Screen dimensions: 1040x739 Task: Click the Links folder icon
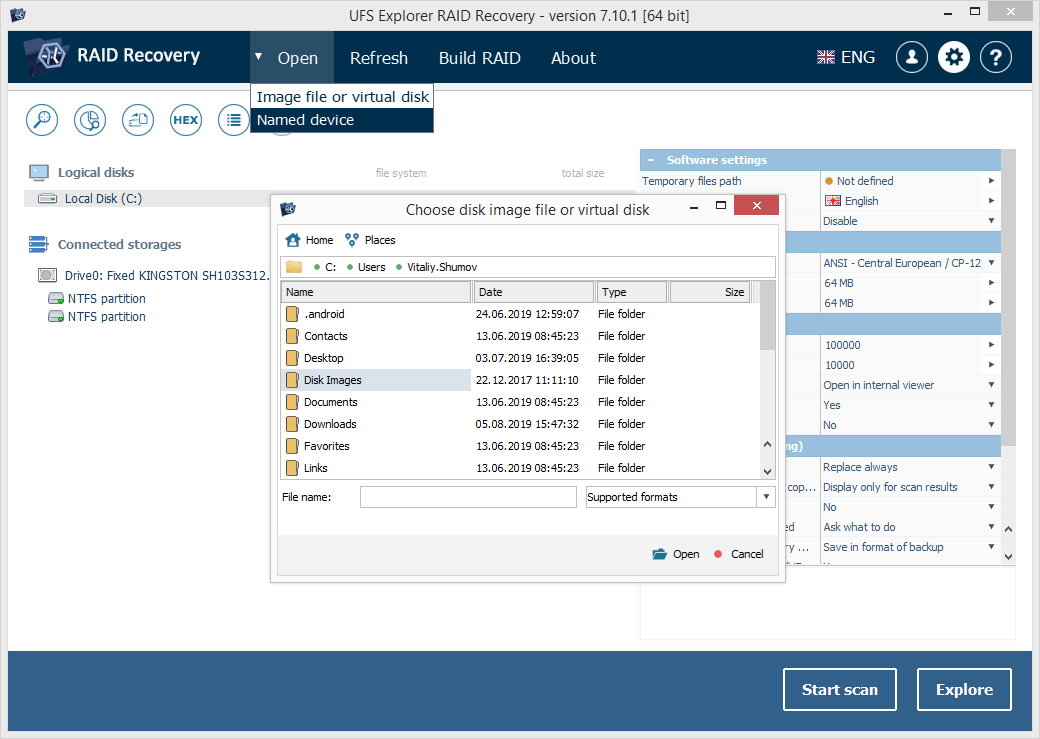292,468
